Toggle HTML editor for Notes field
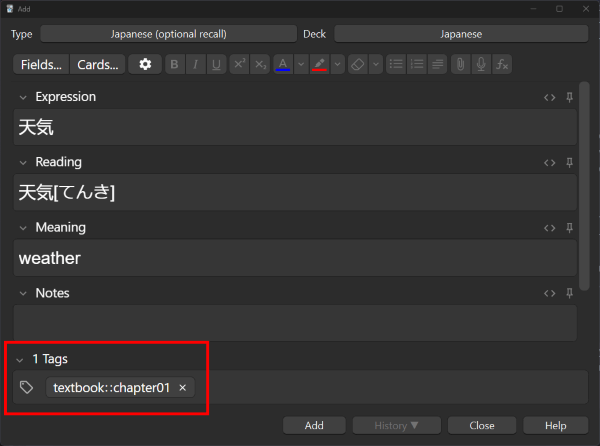This screenshot has width=600, height=446. point(549,293)
